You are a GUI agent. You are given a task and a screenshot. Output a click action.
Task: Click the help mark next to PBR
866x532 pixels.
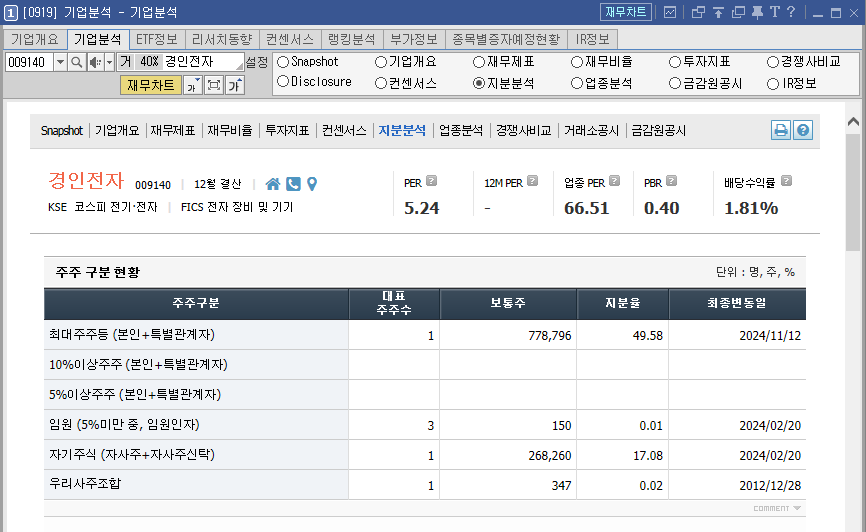coord(672,181)
